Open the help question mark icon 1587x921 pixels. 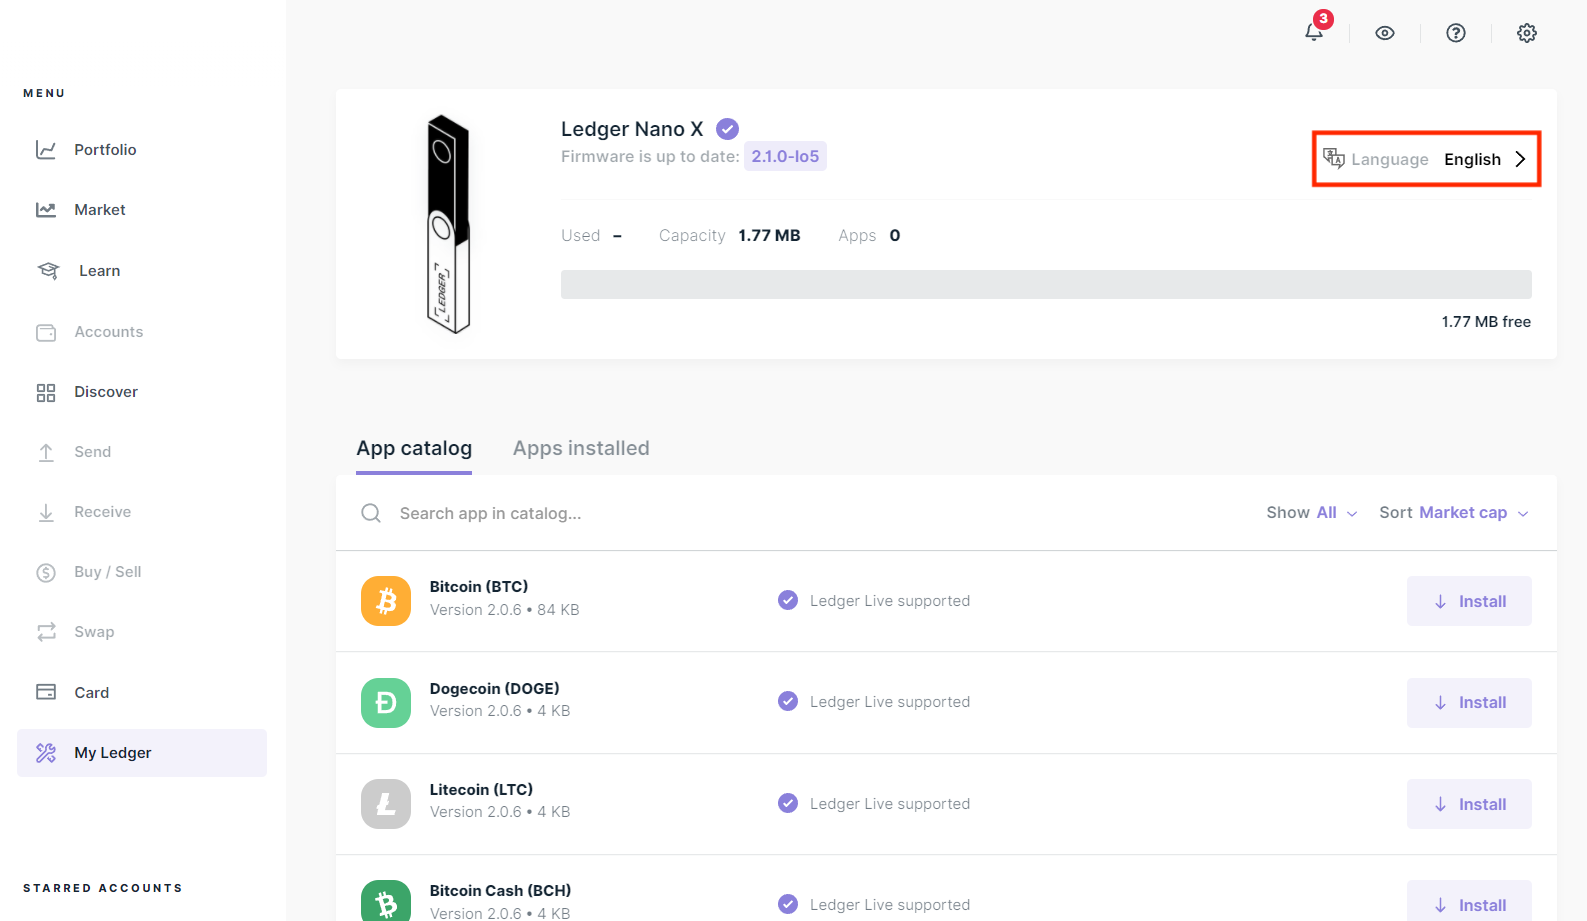click(1456, 33)
